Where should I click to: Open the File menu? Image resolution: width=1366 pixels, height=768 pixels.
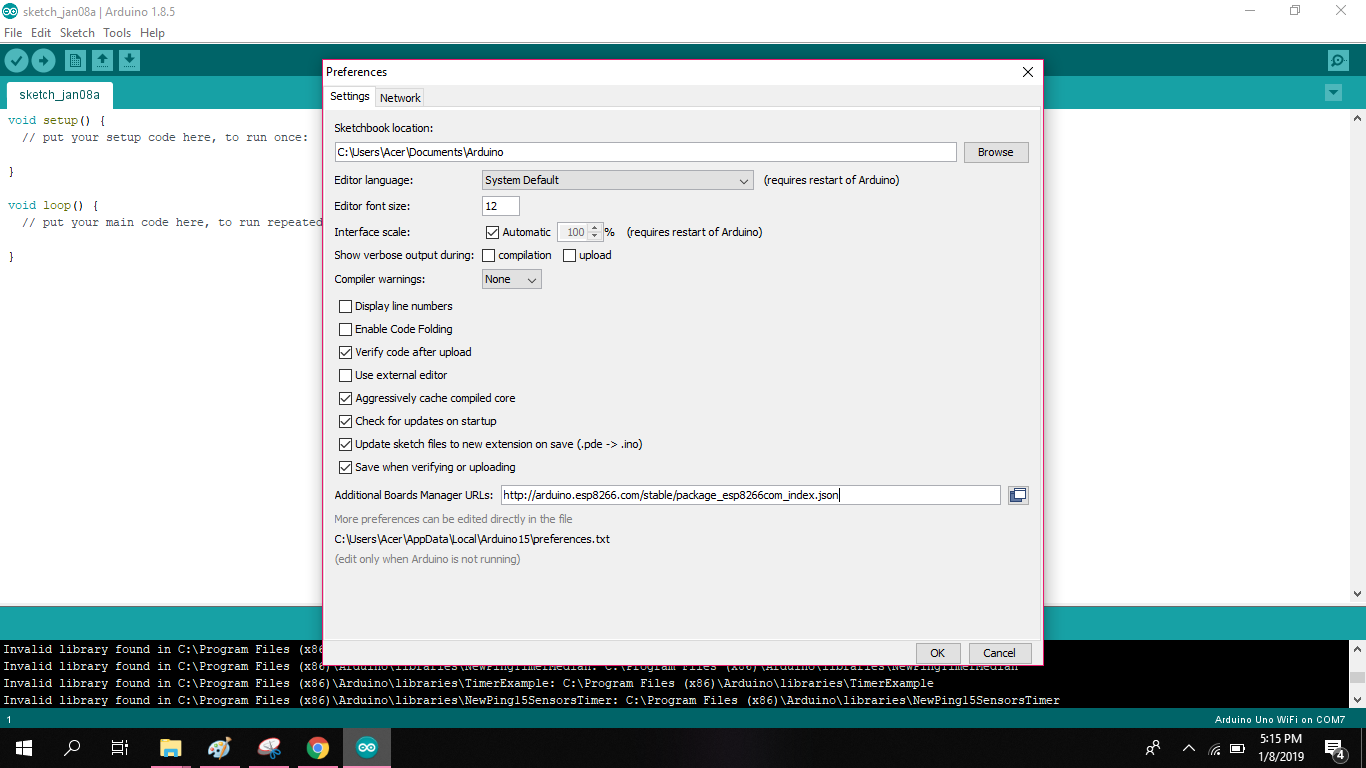13,33
